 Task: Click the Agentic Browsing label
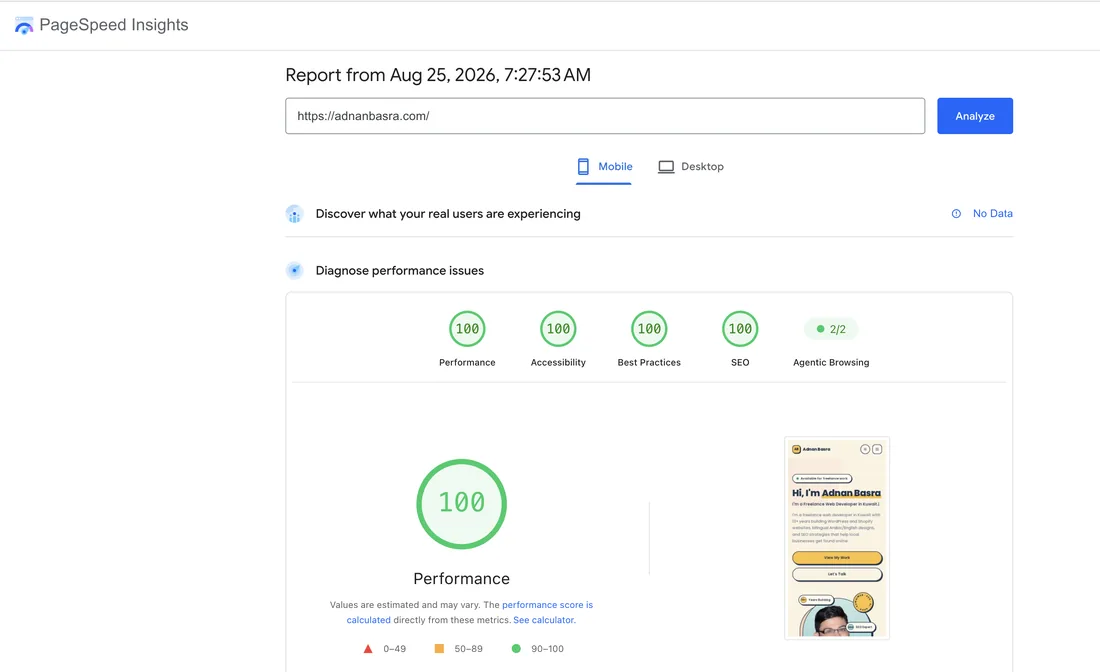click(x=831, y=363)
